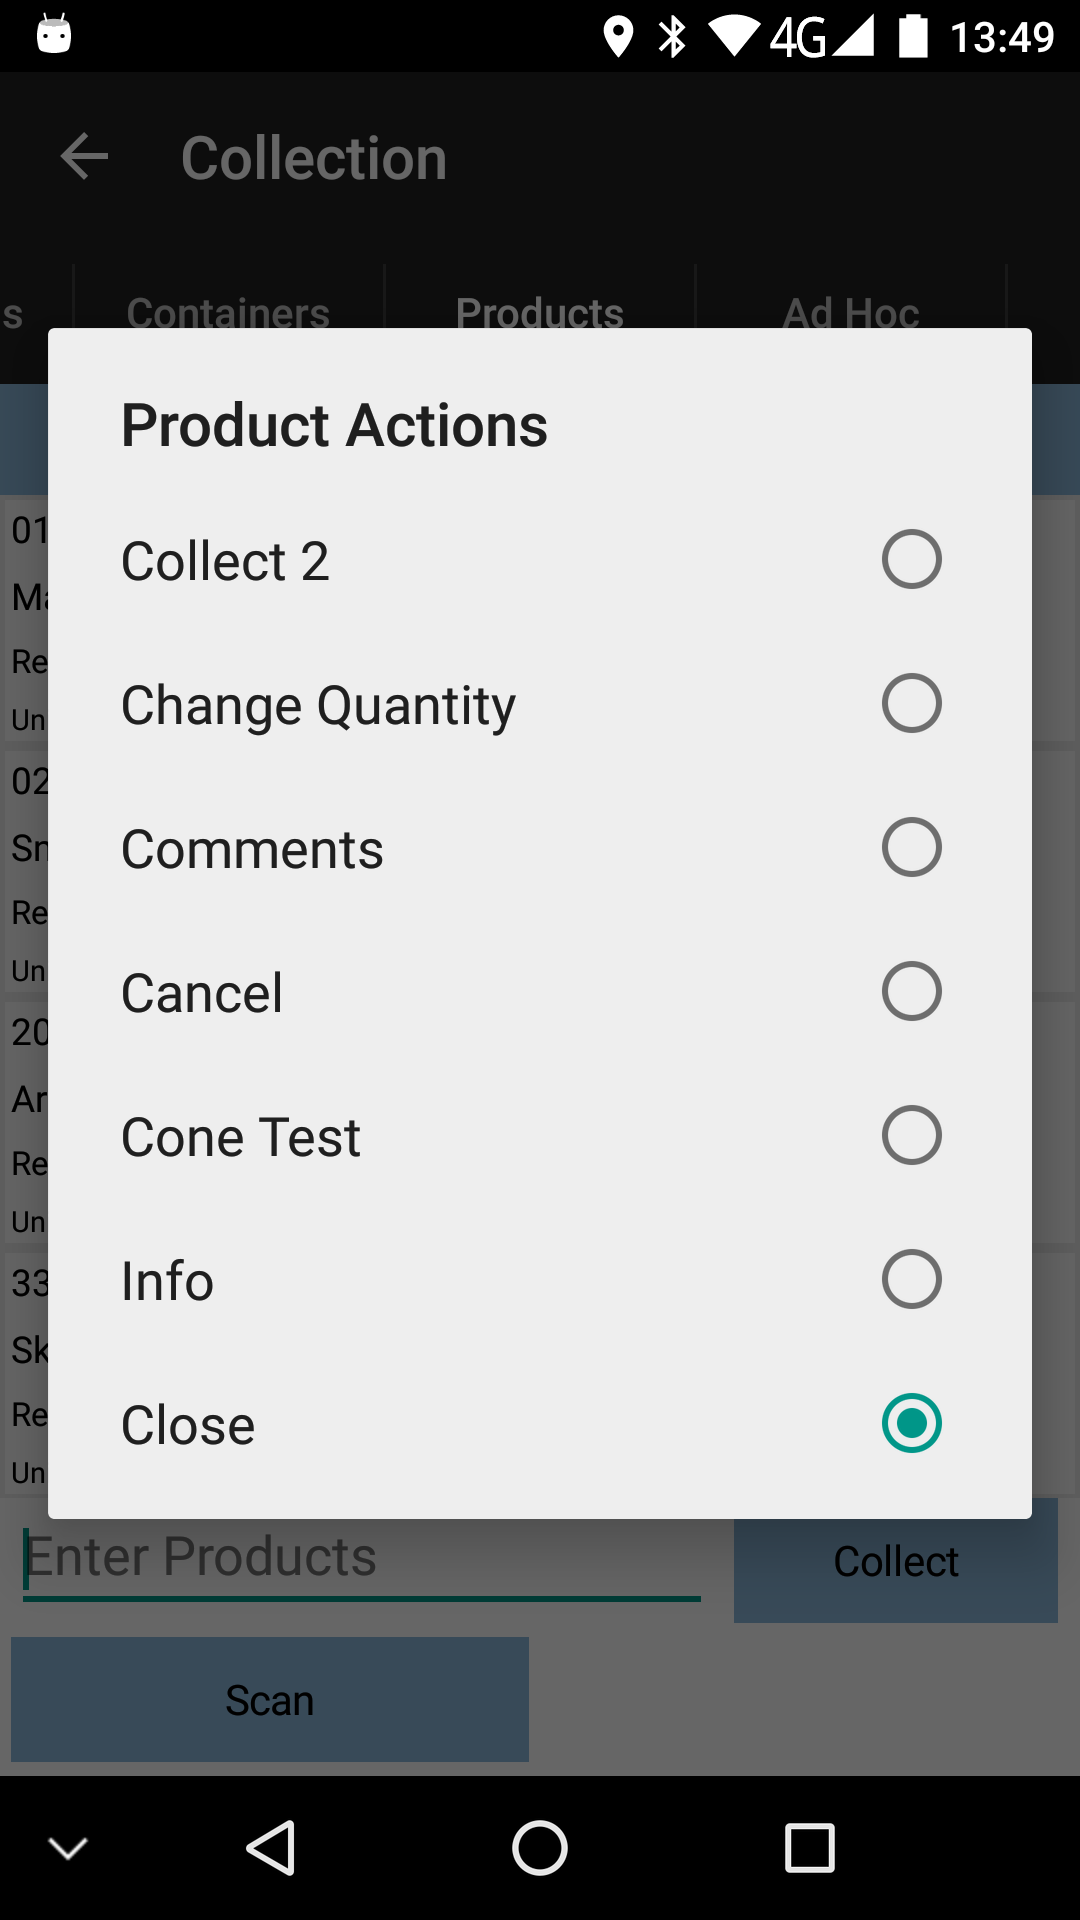
Task: Select the Cancel radio option
Action: [x=911, y=991]
